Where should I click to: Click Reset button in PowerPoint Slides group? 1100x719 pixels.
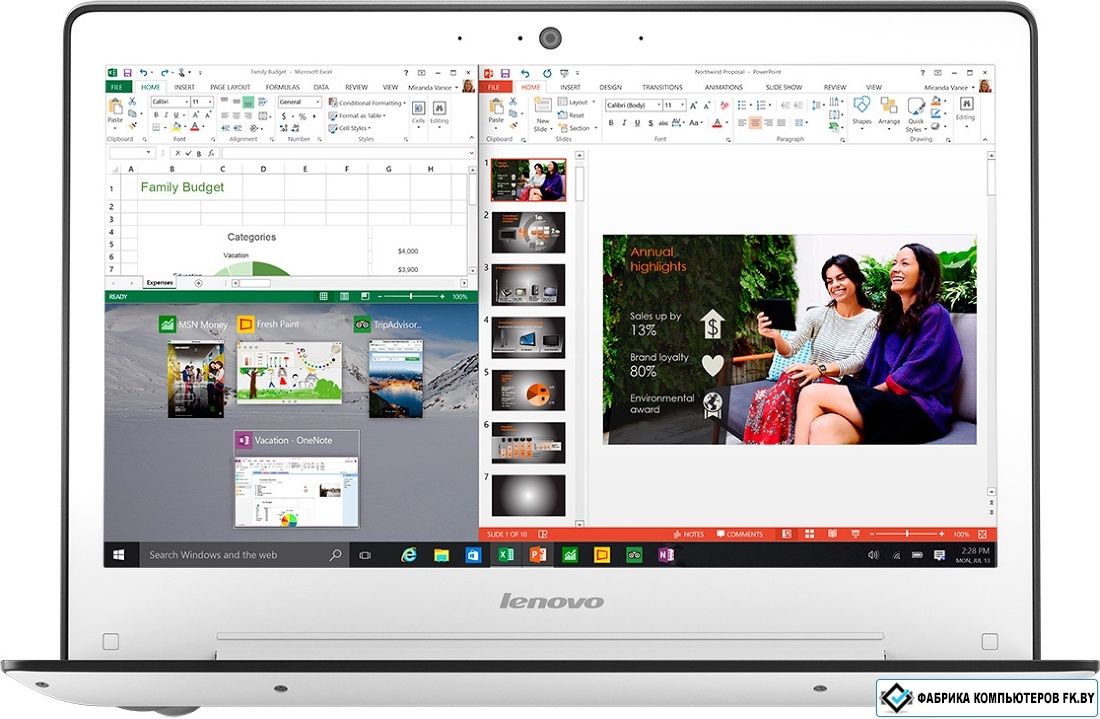572,115
